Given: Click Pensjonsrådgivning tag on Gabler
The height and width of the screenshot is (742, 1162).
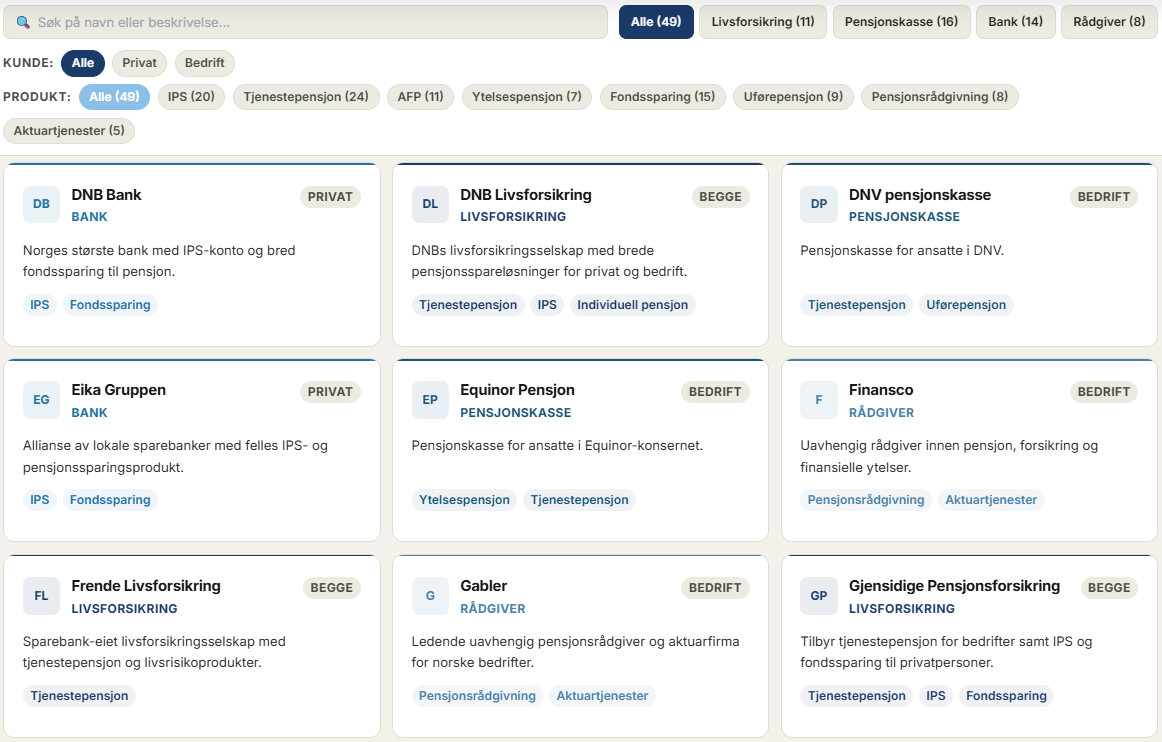Looking at the screenshot, I should click(477, 696).
